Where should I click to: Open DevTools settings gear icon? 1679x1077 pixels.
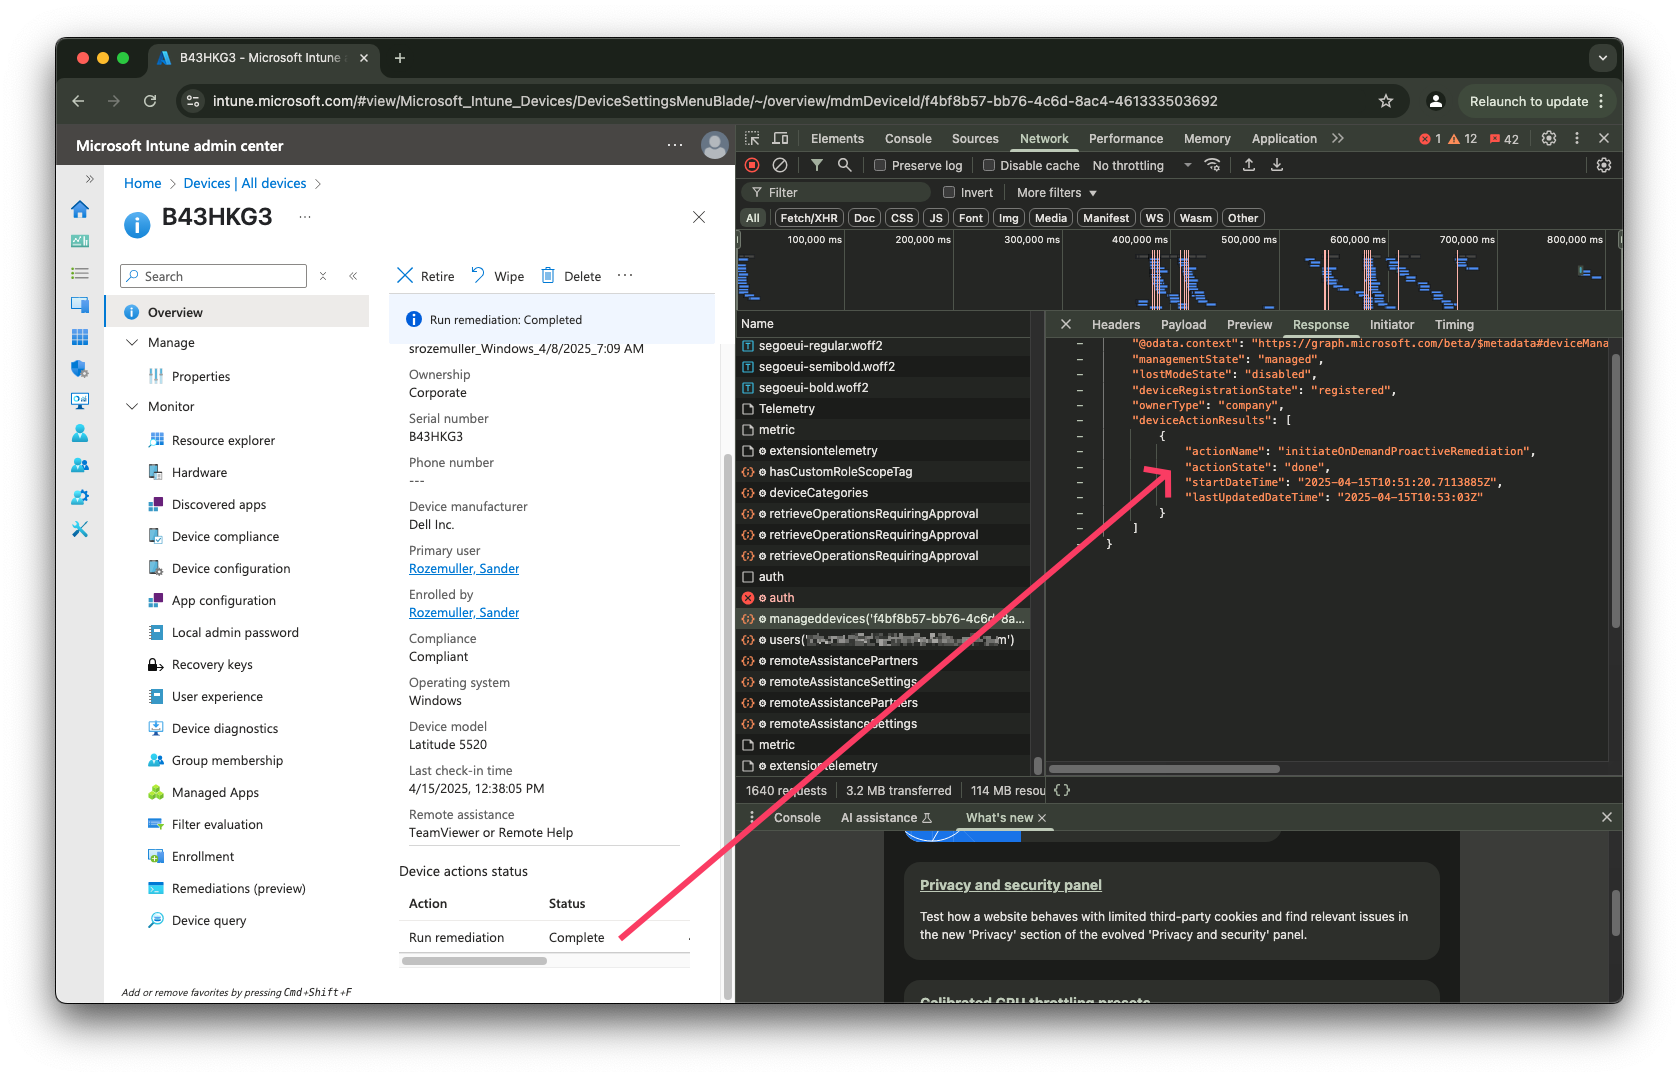click(1549, 138)
